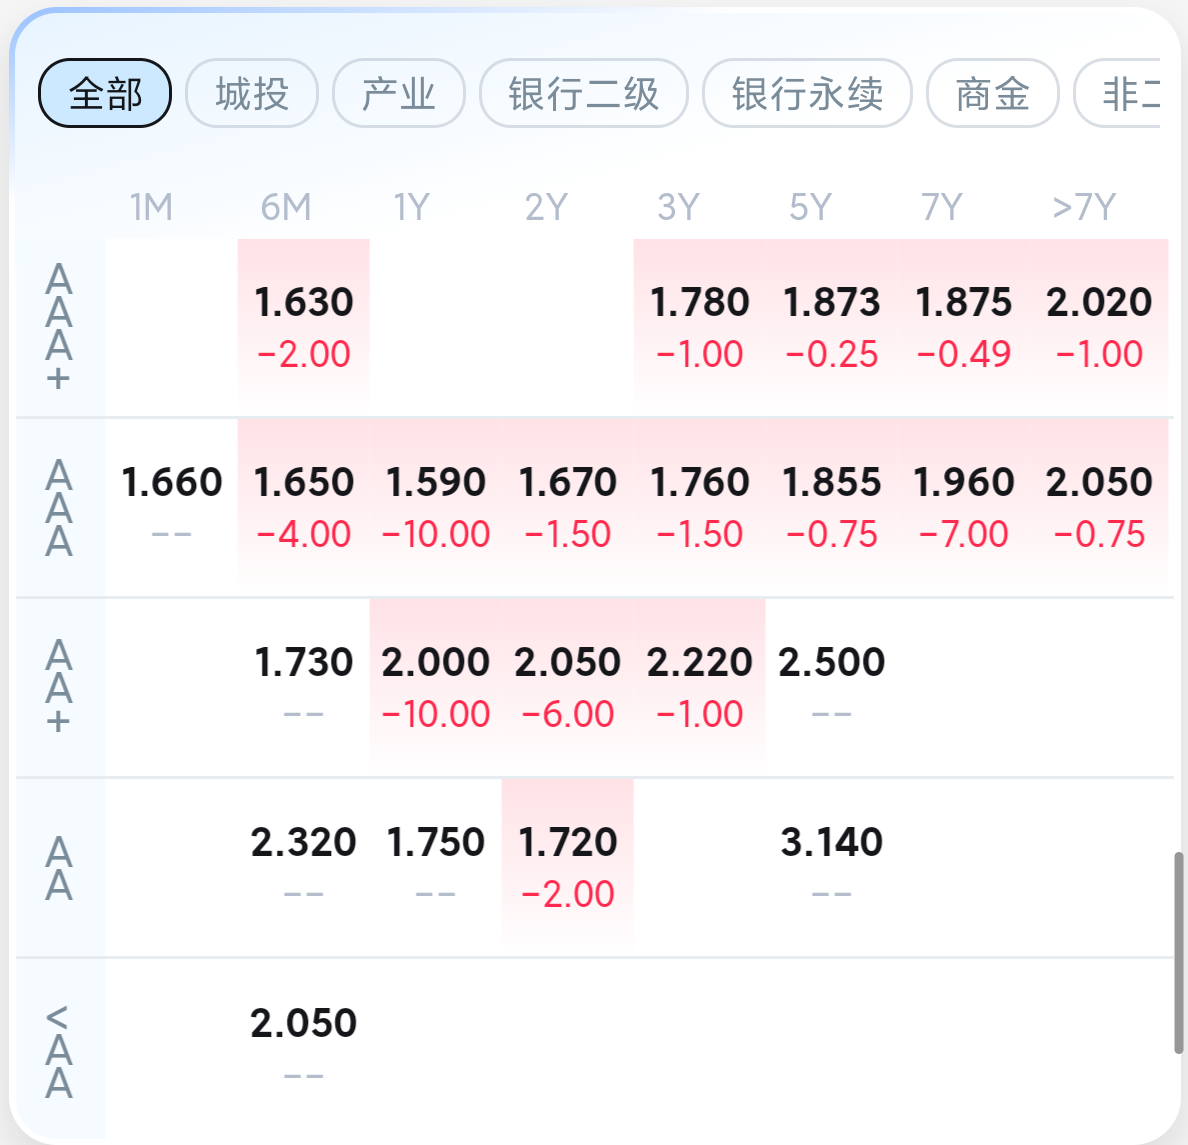1188x1145 pixels.
Task: Click the AAA+ row label
Action: tap(59, 327)
